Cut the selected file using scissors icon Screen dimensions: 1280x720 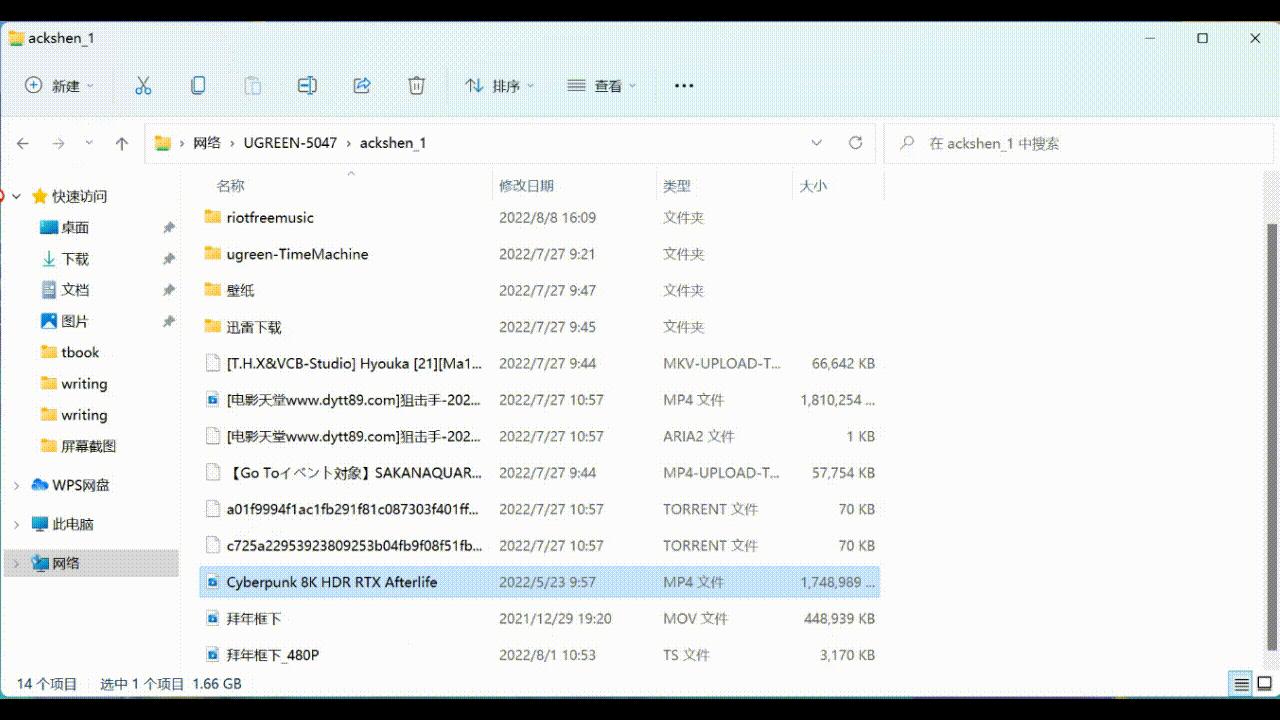coord(143,86)
